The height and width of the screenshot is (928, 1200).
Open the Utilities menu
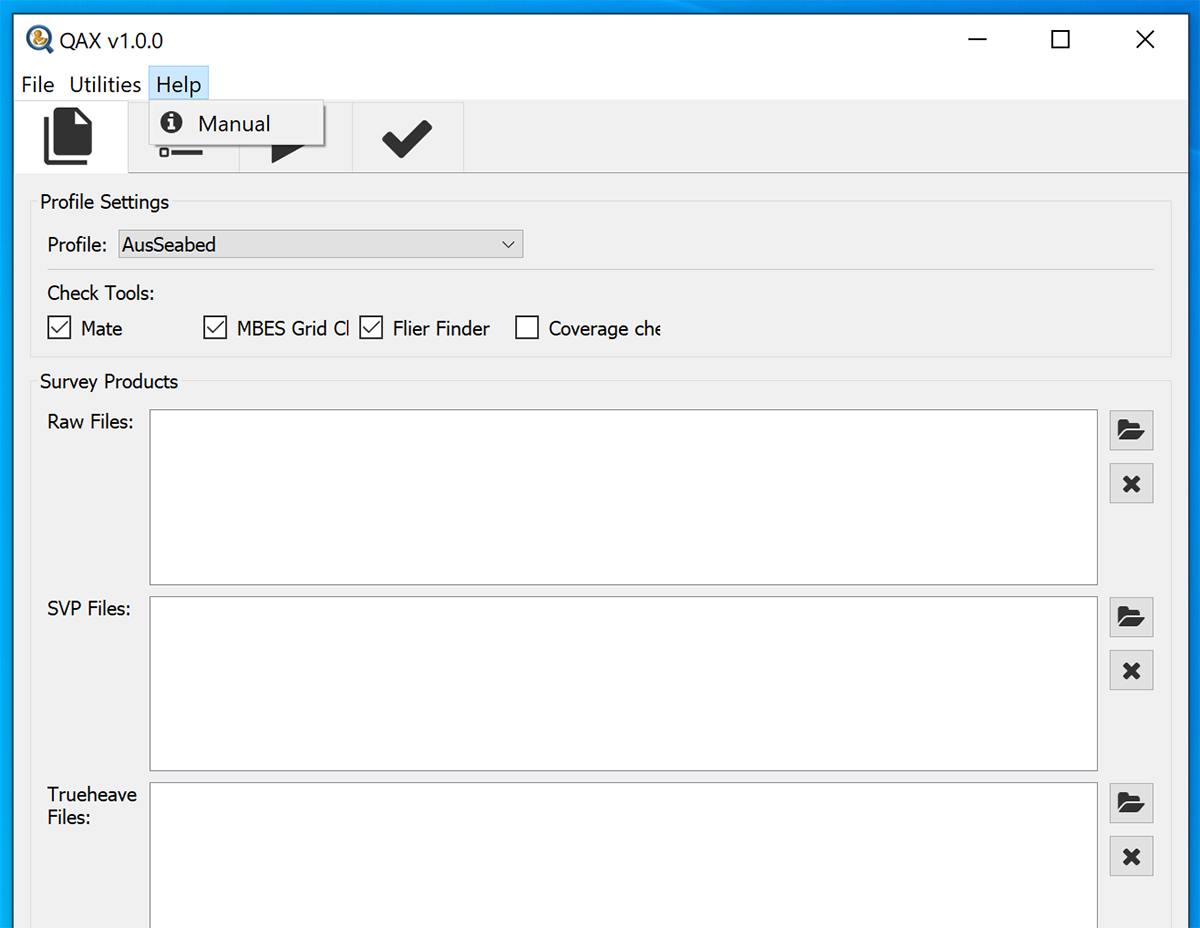point(105,85)
